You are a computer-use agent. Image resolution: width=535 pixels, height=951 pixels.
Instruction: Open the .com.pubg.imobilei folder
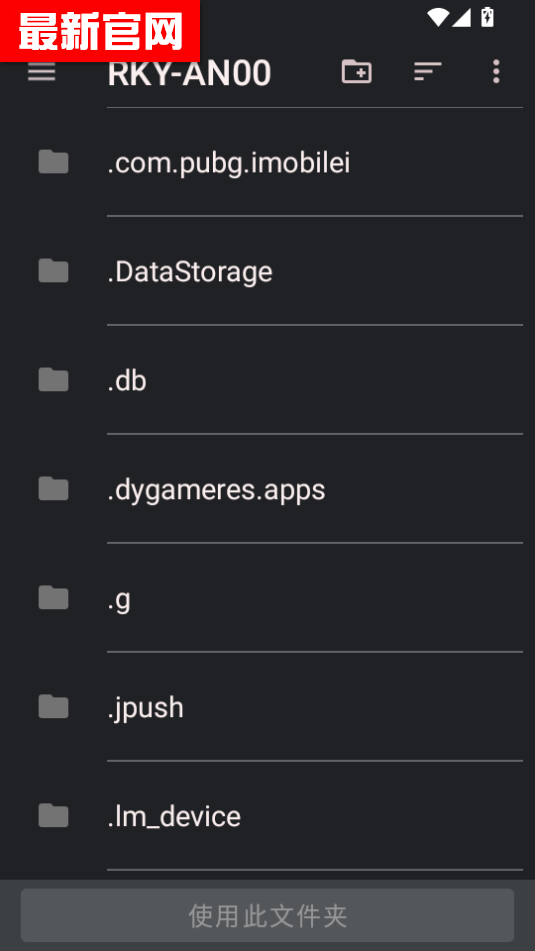click(x=268, y=162)
